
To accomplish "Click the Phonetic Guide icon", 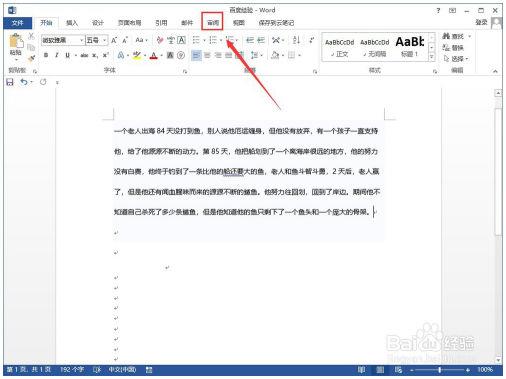I will (x=171, y=40).
